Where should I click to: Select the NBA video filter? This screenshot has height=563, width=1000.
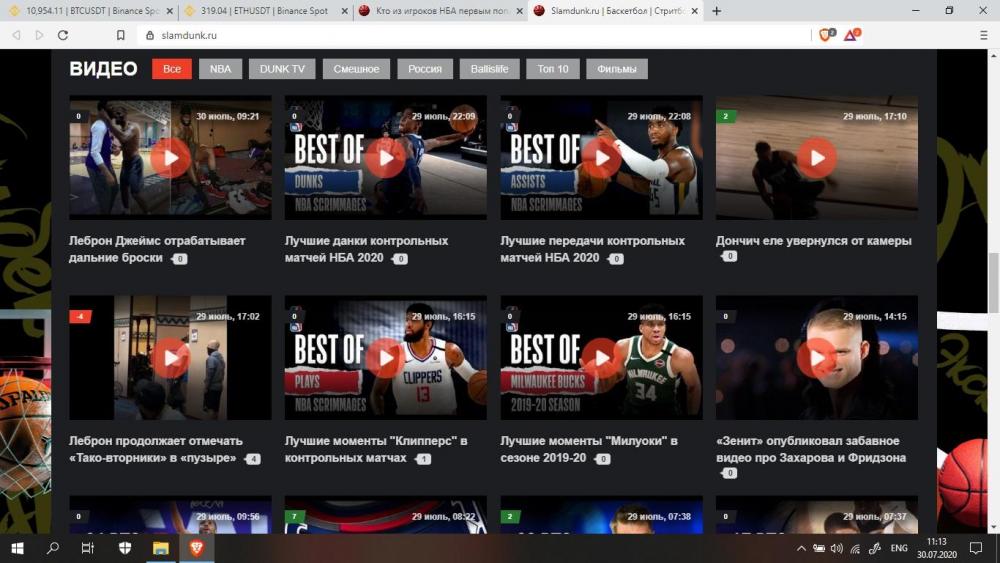pos(220,69)
